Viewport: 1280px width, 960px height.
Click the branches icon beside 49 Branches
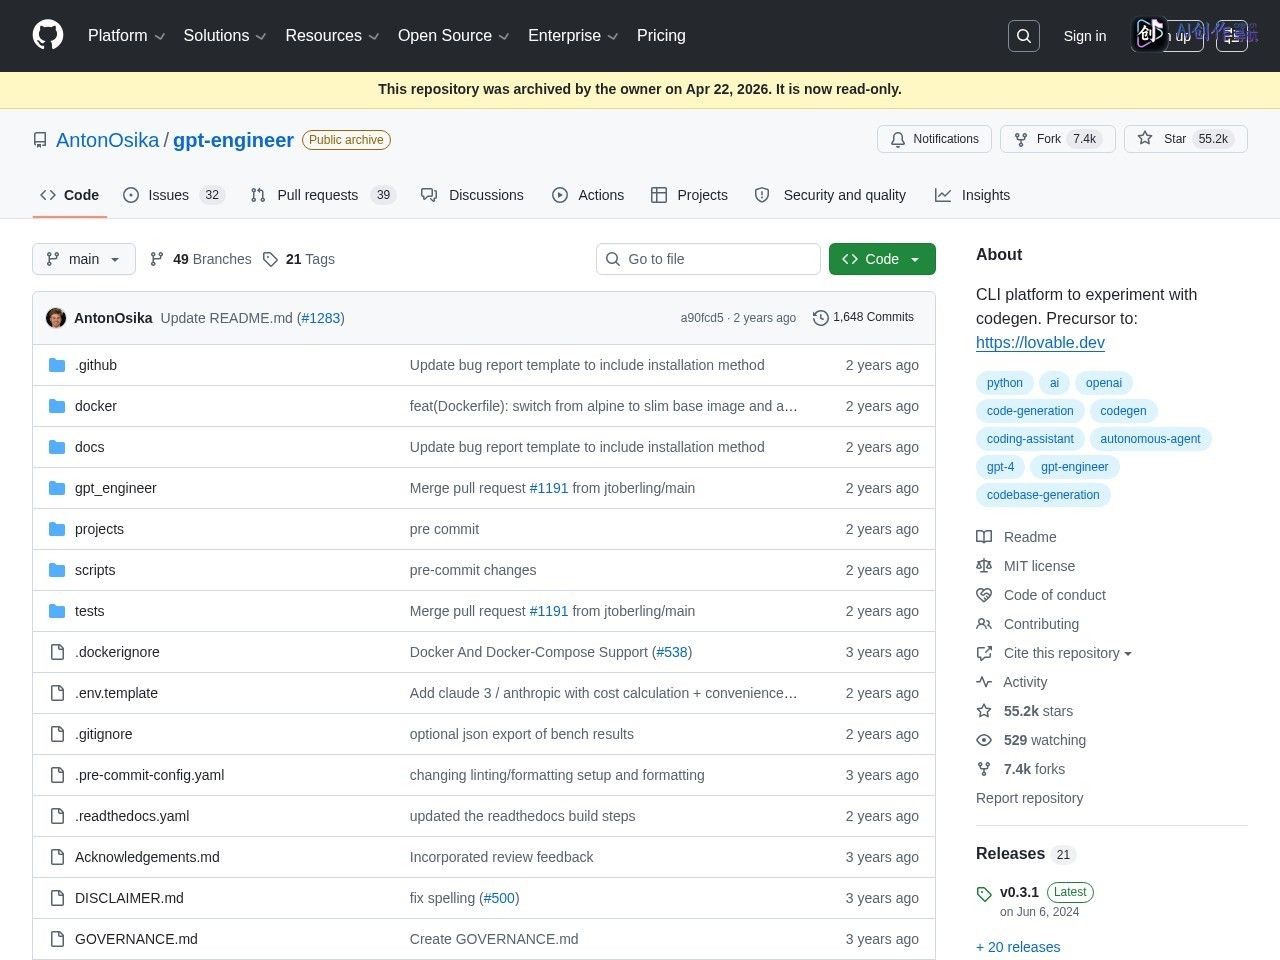[x=157, y=259]
